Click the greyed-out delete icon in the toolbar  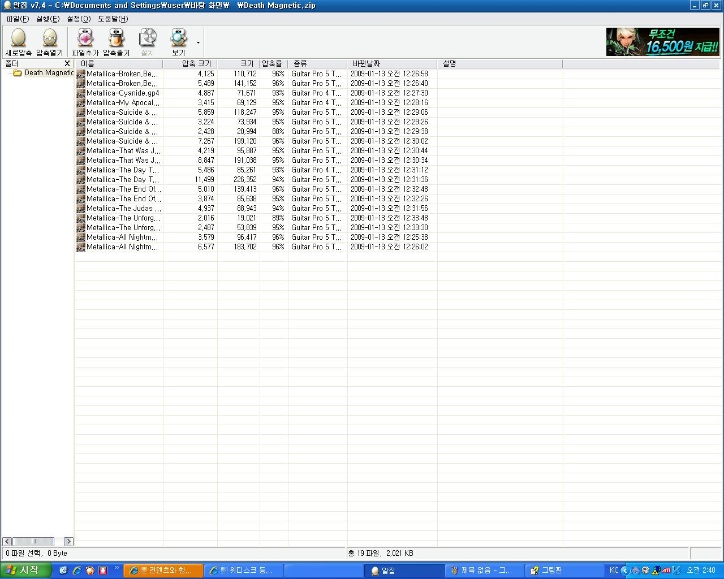pos(147,38)
